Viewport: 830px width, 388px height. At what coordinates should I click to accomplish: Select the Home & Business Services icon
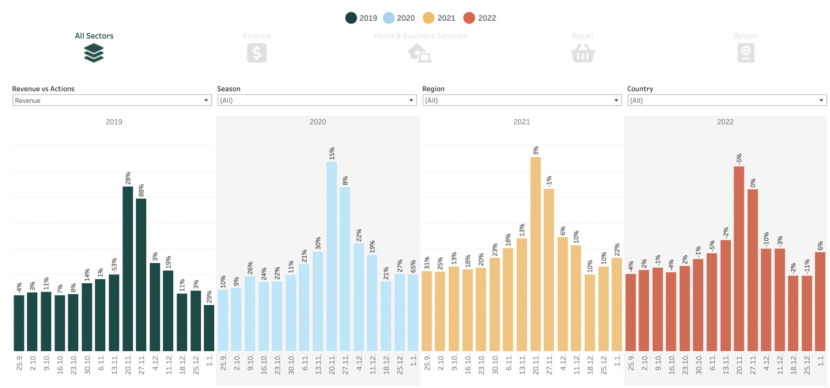[420, 53]
